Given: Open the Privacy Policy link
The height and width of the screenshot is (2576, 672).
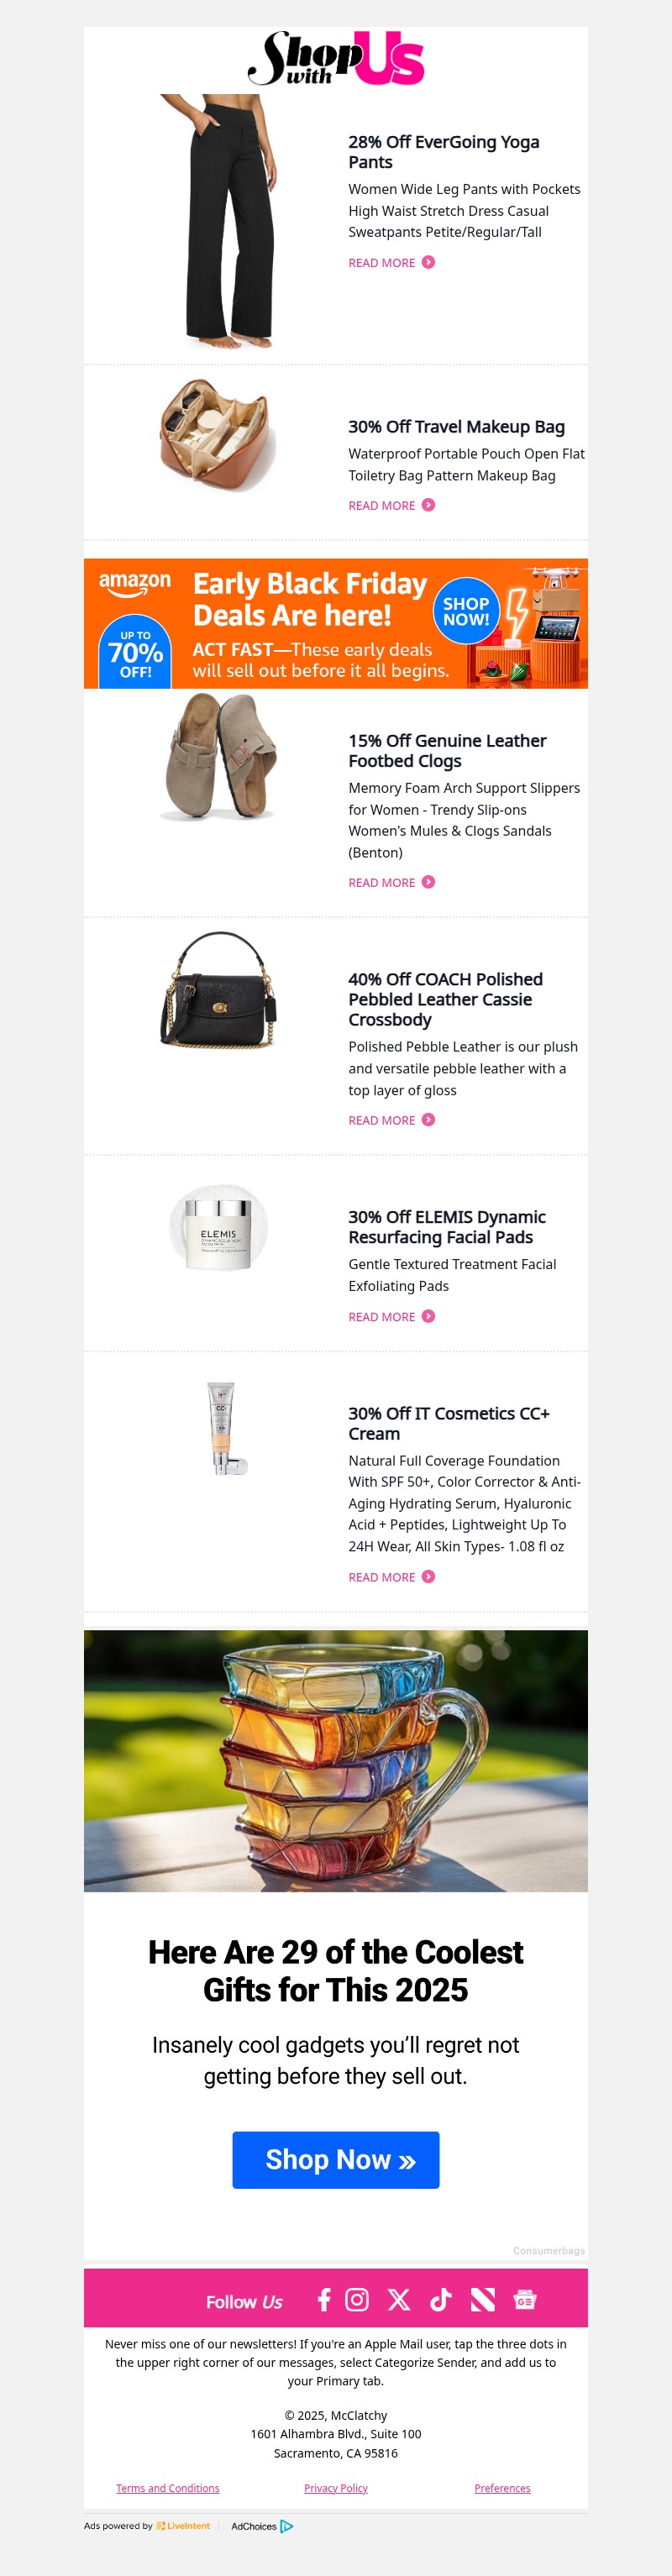Looking at the screenshot, I should coord(335,2488).
